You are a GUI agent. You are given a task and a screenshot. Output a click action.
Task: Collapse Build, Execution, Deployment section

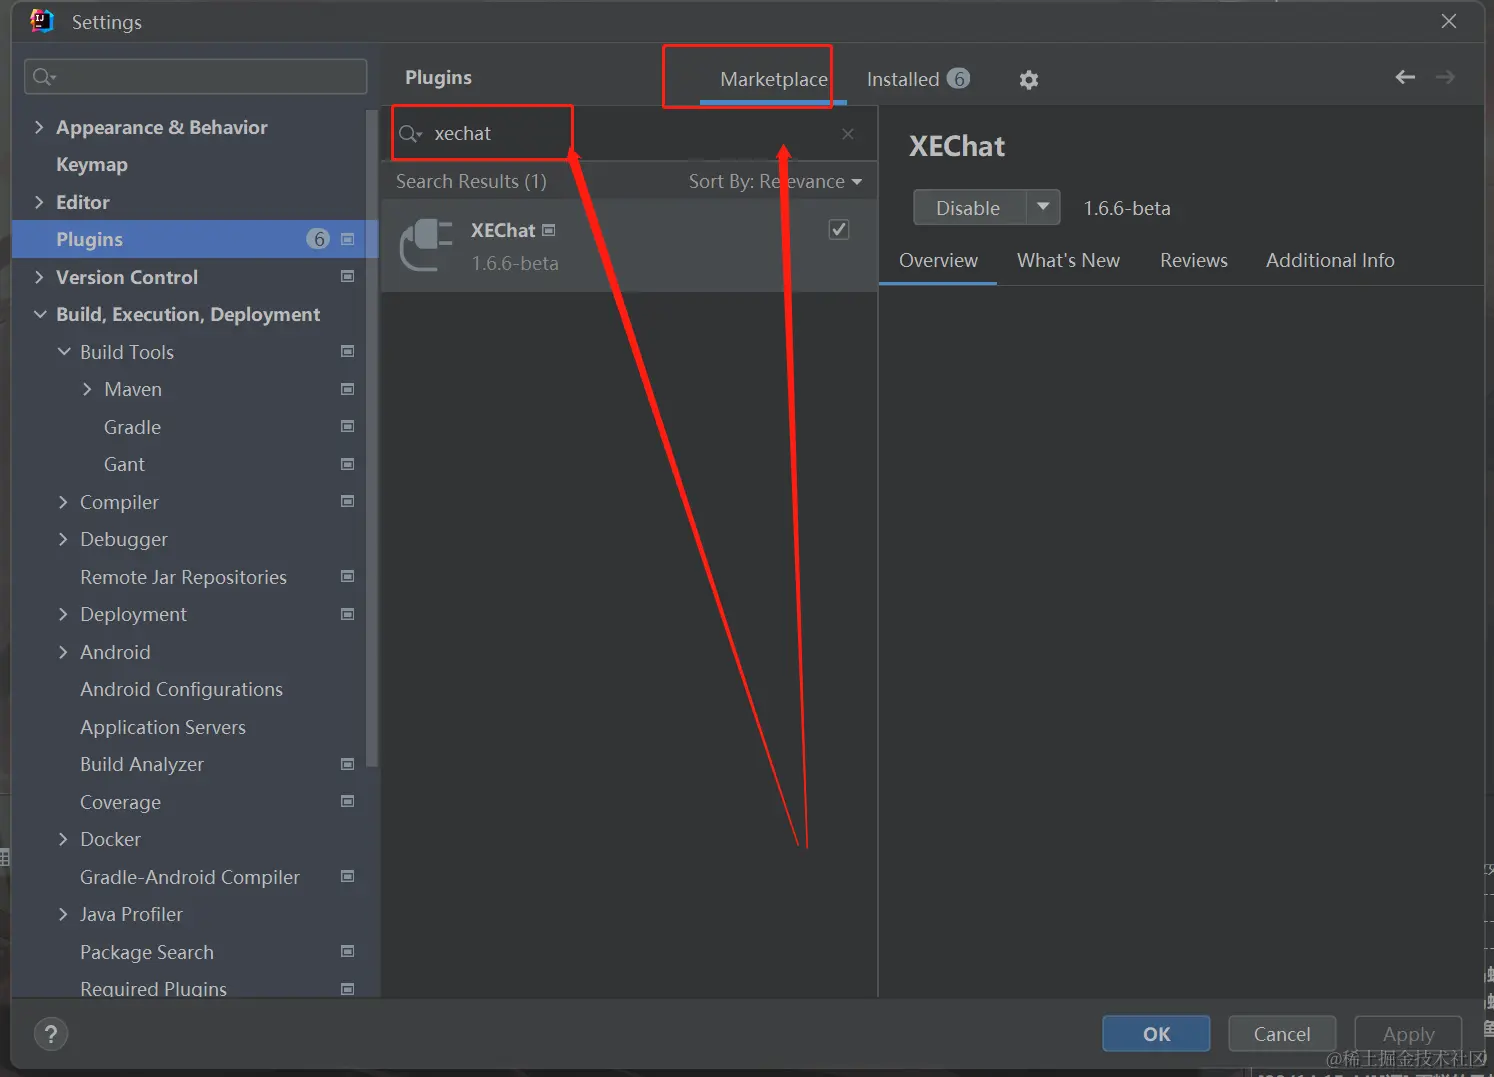point(40,314)
